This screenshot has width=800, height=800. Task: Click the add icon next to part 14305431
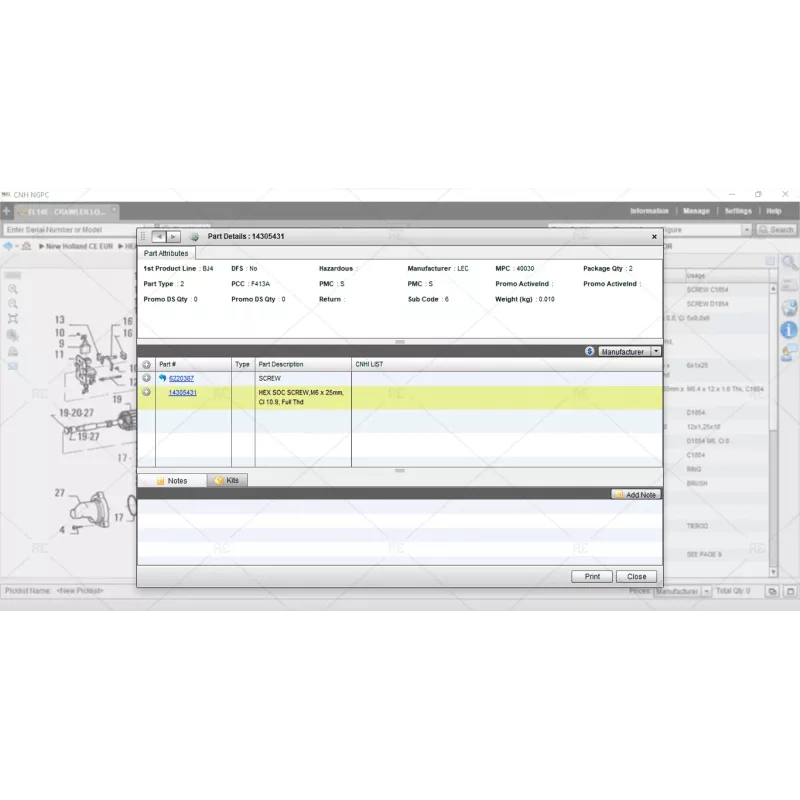(147, 393)
